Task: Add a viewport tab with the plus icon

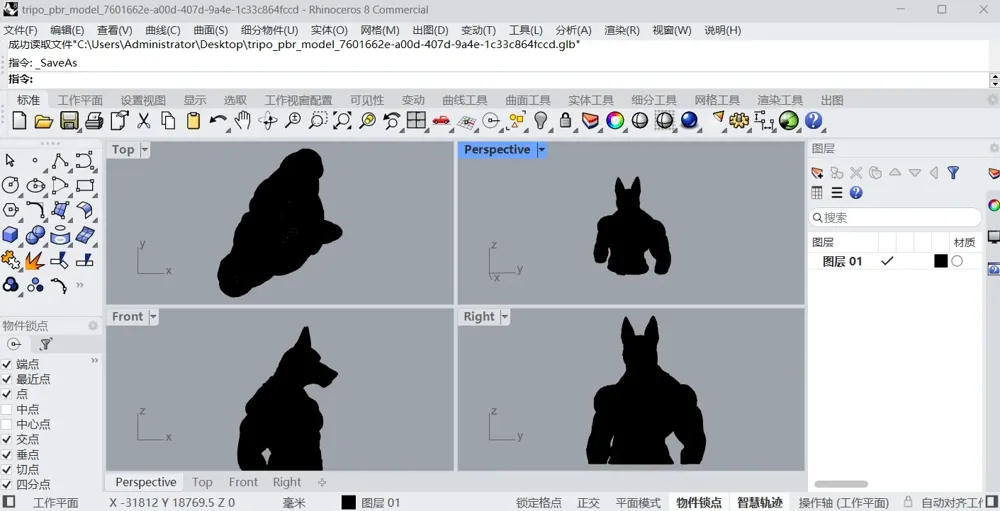Action: click(x=322, y=482)
